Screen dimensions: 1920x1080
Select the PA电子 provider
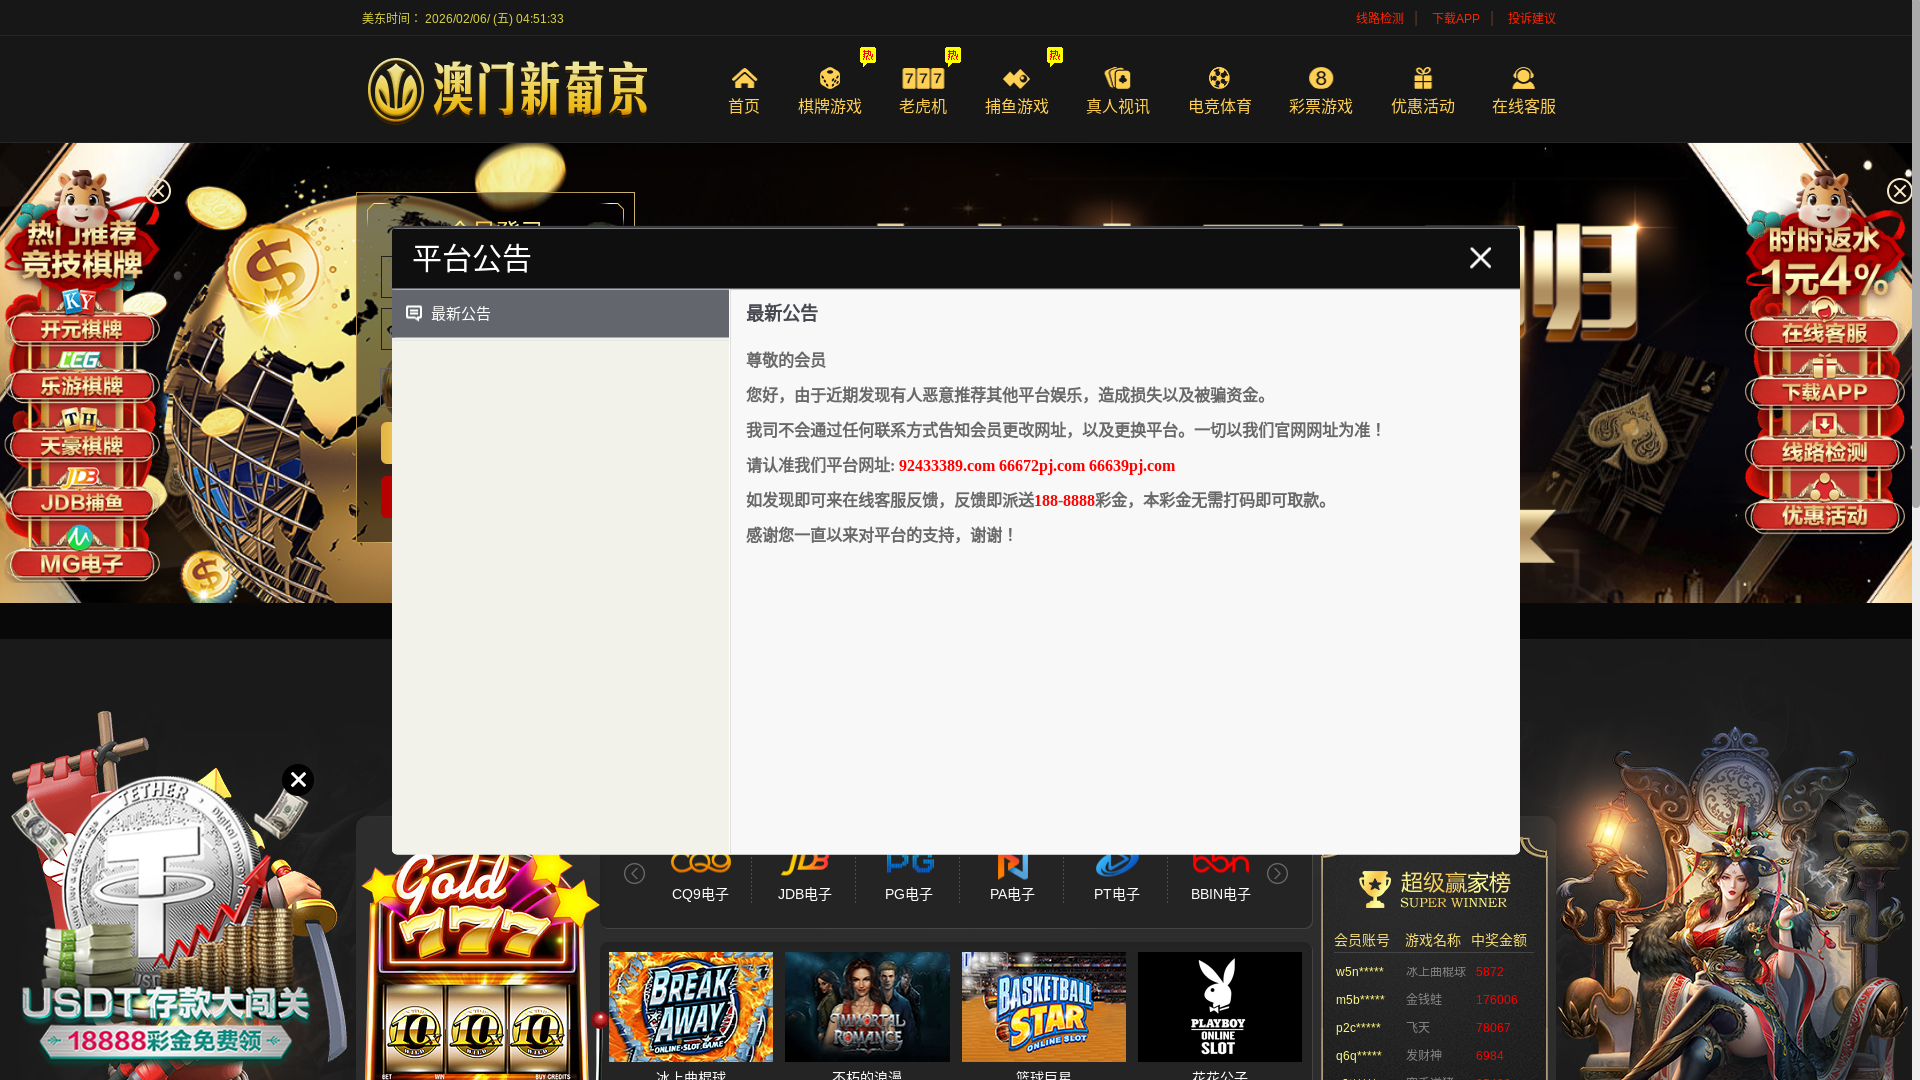point(1012,878)
